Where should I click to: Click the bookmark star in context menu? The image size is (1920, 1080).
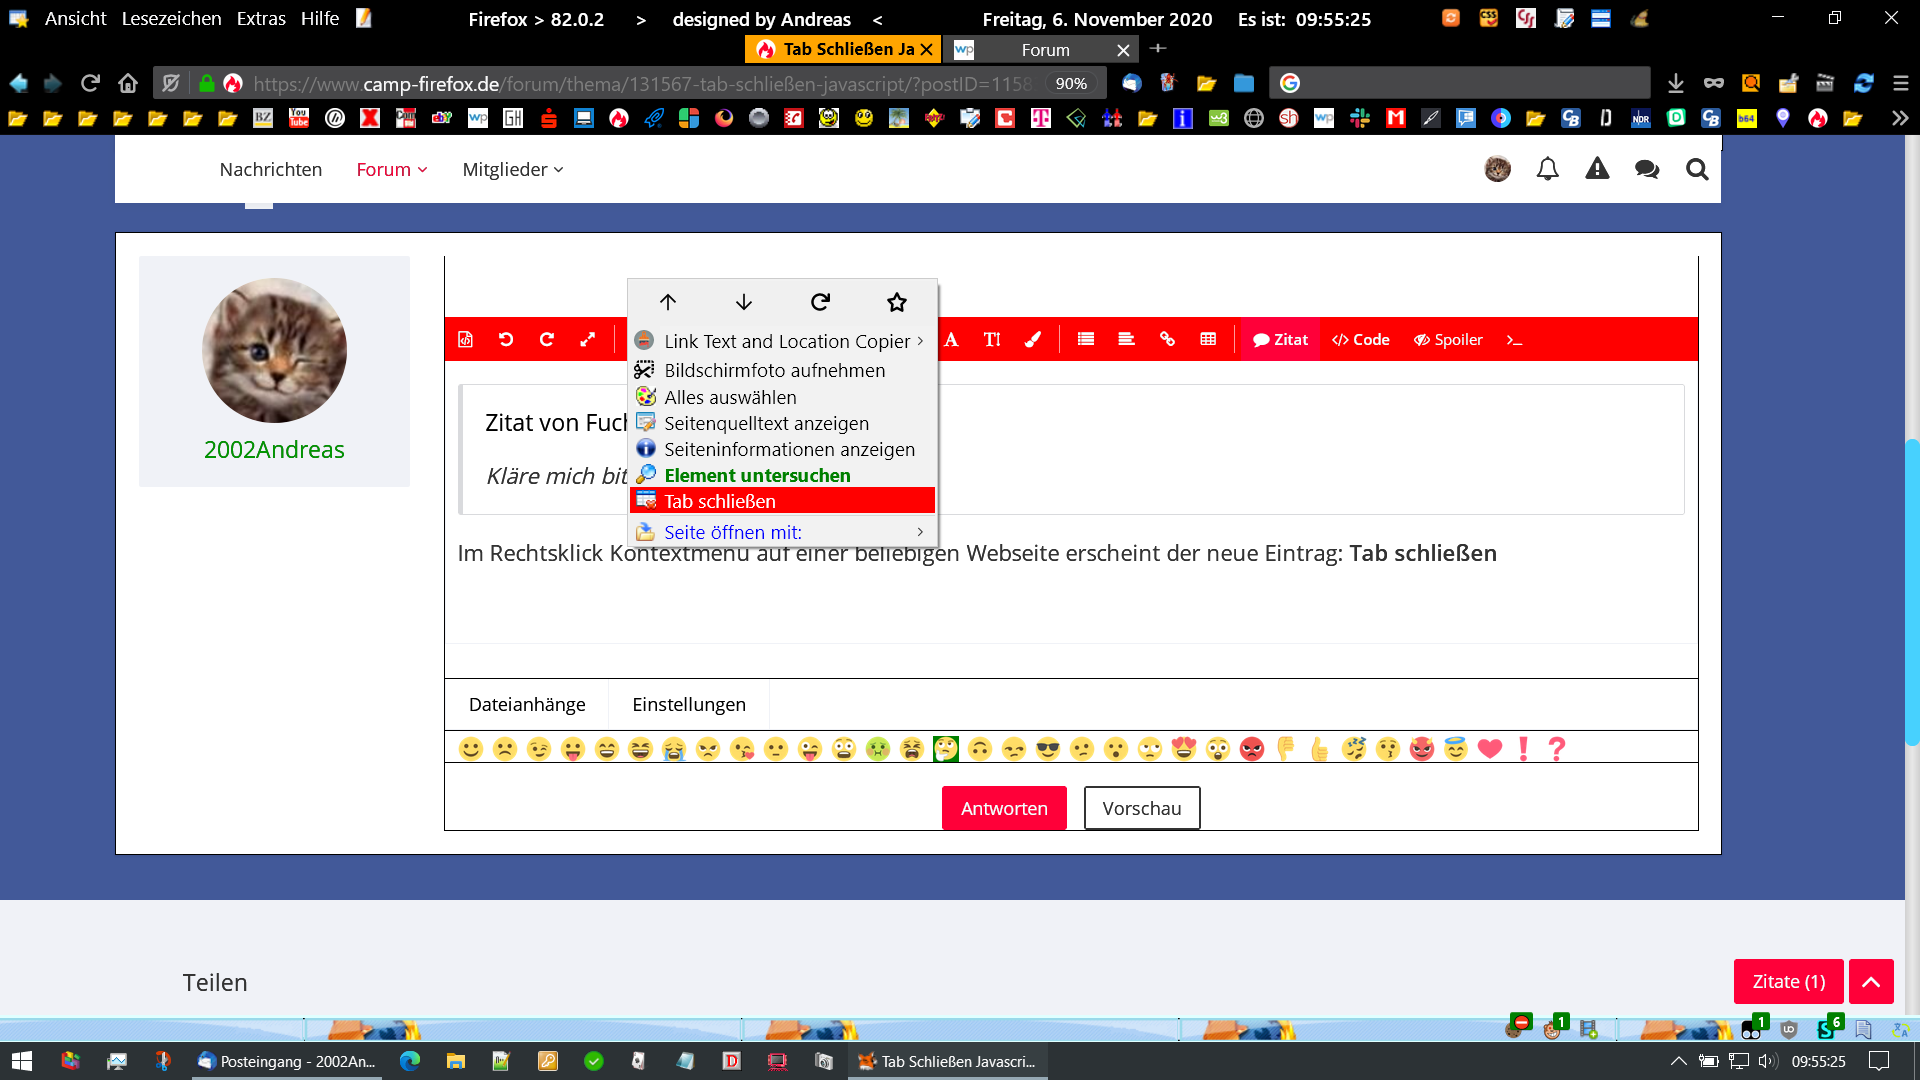pyautogui.click(x=897, y=302)
